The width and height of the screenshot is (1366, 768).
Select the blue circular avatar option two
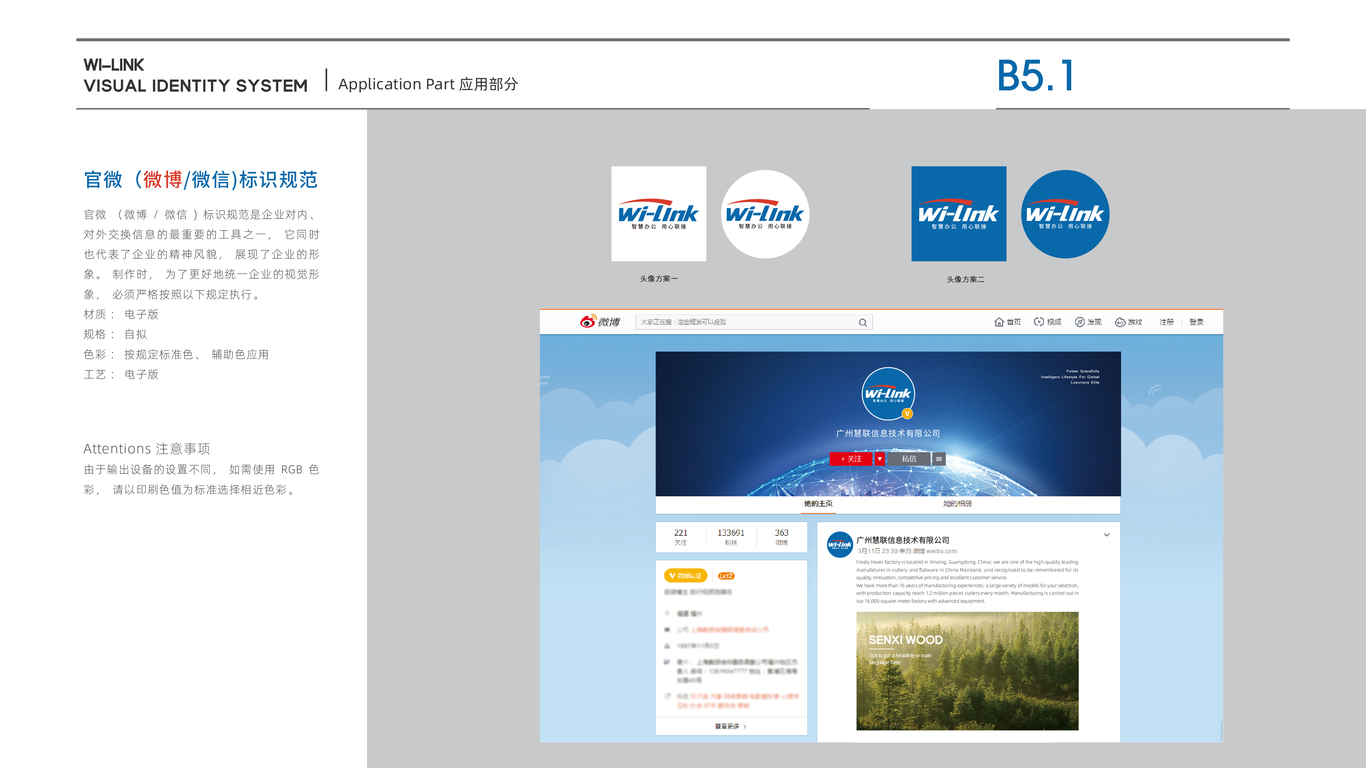point(1065,214)
